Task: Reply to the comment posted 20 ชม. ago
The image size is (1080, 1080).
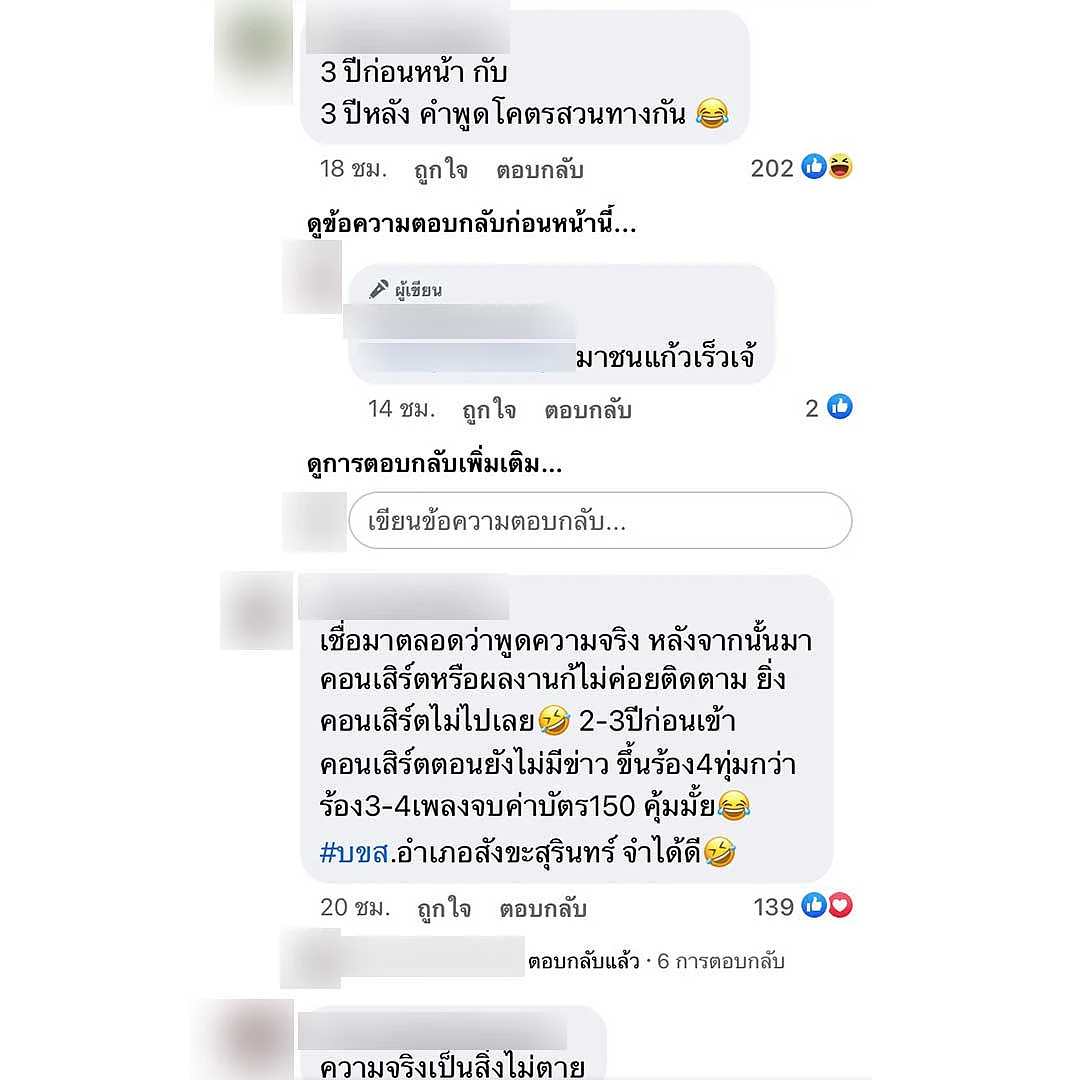Action: point(543,908)
